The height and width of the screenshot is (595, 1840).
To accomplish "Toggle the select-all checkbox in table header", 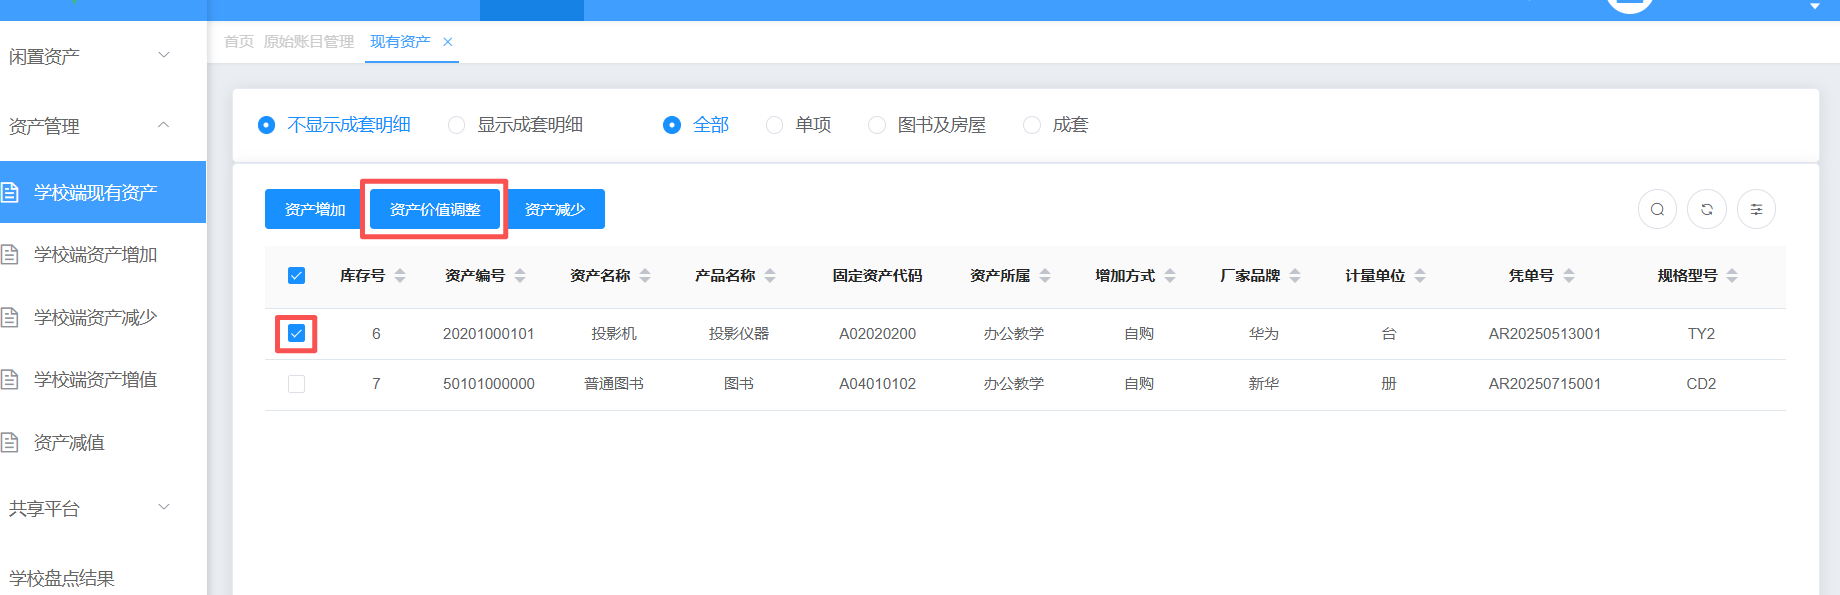I will pos(296,276).
